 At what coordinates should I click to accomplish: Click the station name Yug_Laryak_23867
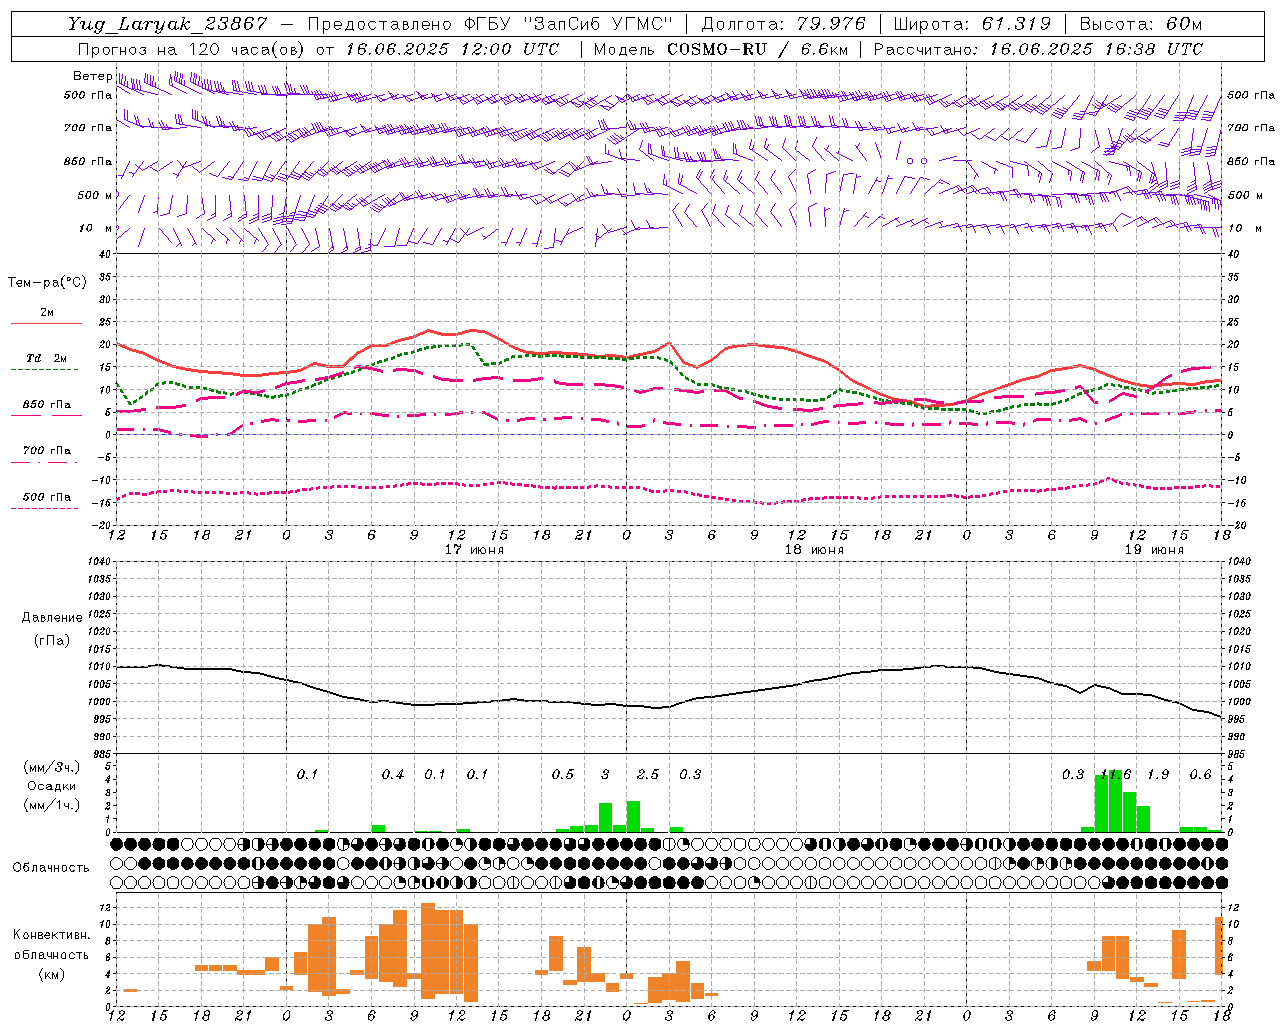168,24
